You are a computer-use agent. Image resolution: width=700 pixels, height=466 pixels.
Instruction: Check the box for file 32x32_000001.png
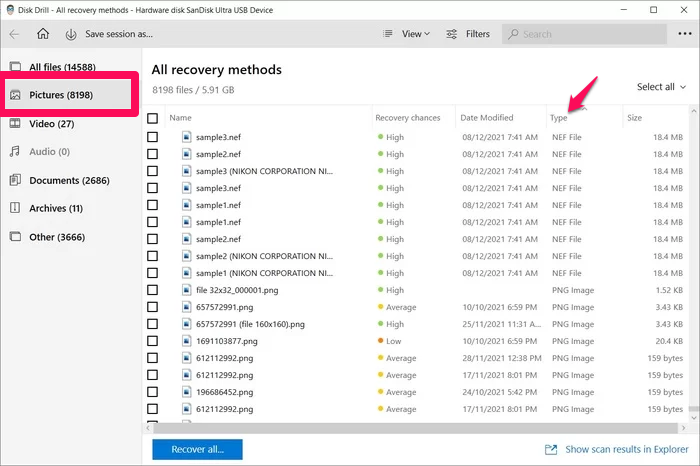pos(153,290)
